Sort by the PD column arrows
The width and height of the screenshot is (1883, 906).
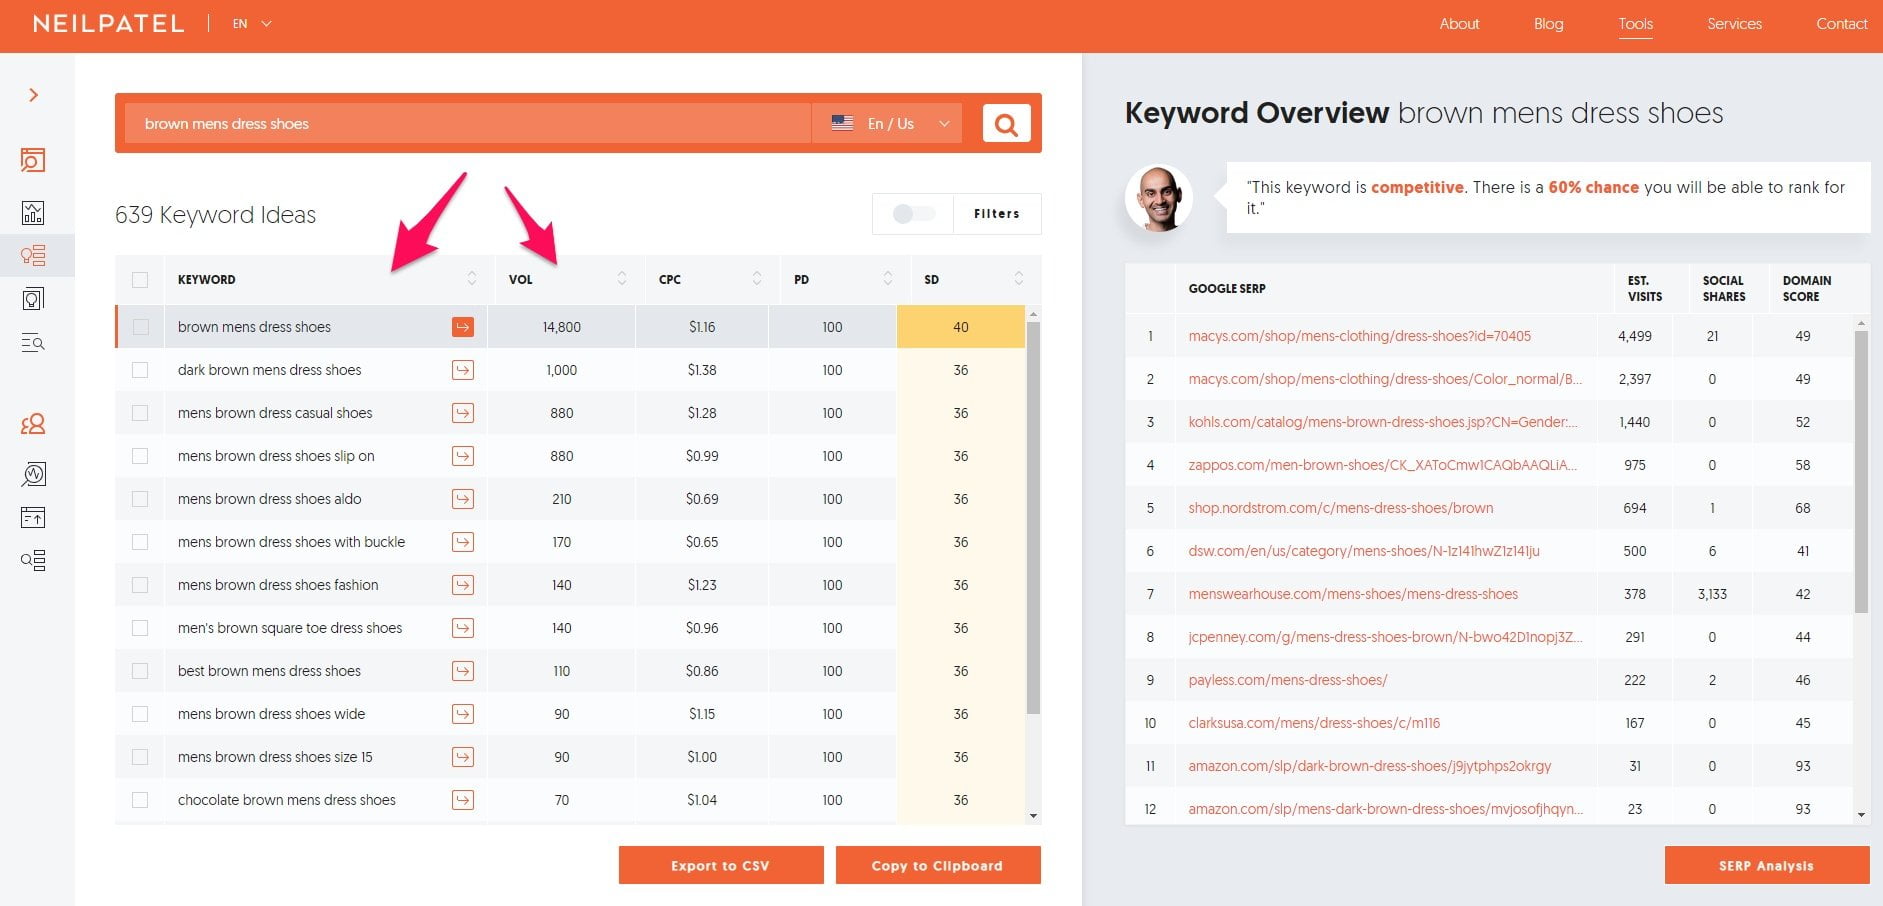tap(888, 279)
